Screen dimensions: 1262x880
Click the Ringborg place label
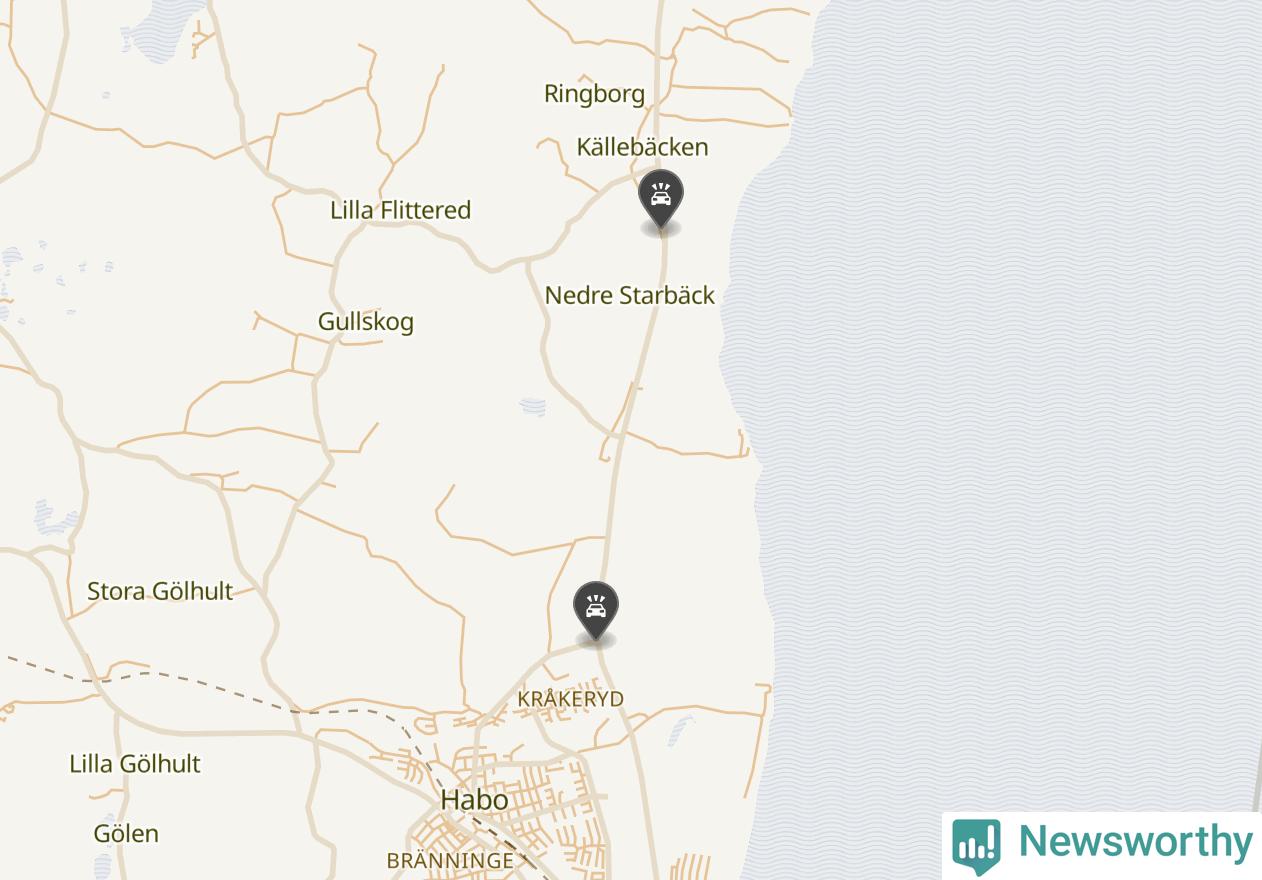point(594,94)
